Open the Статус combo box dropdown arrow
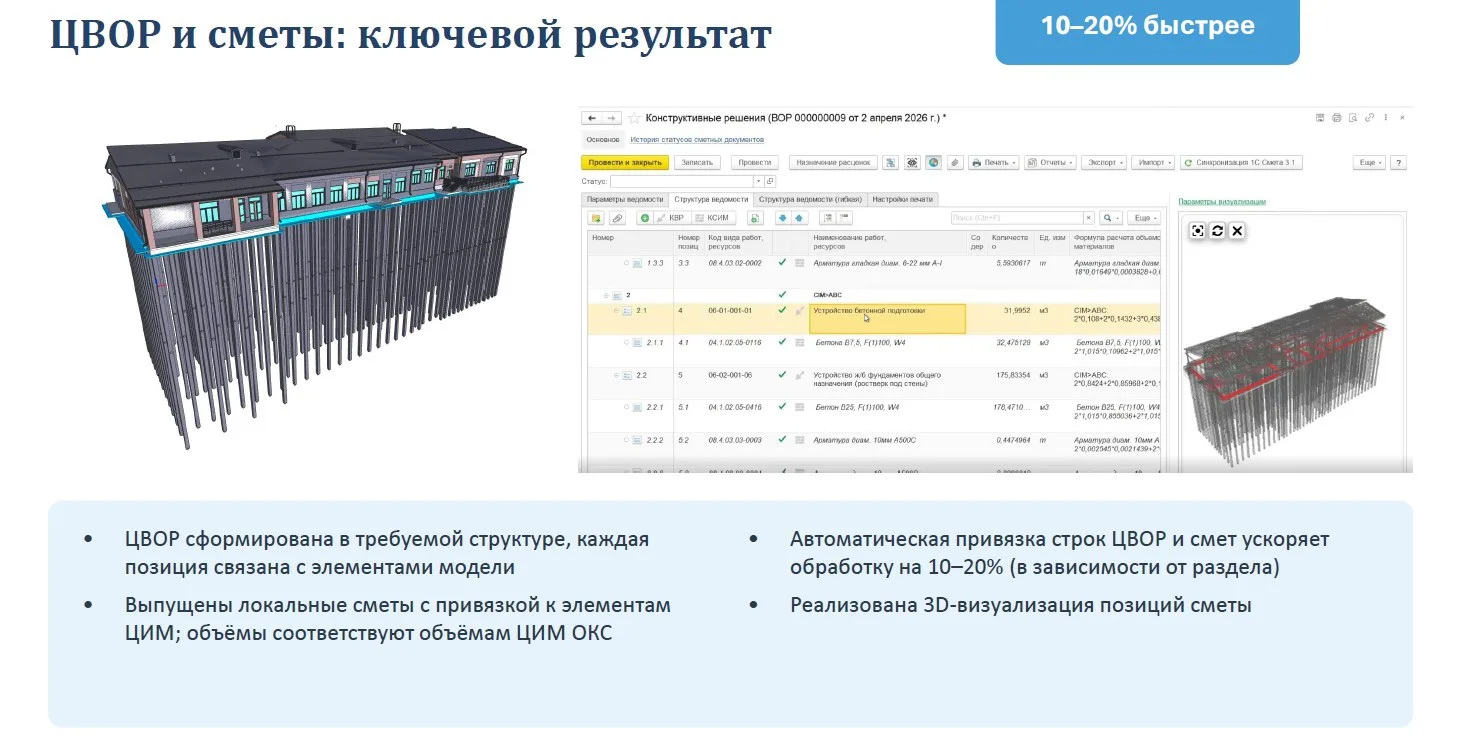The height and width of the screenshot is (746, 1463). pos(758,181)
